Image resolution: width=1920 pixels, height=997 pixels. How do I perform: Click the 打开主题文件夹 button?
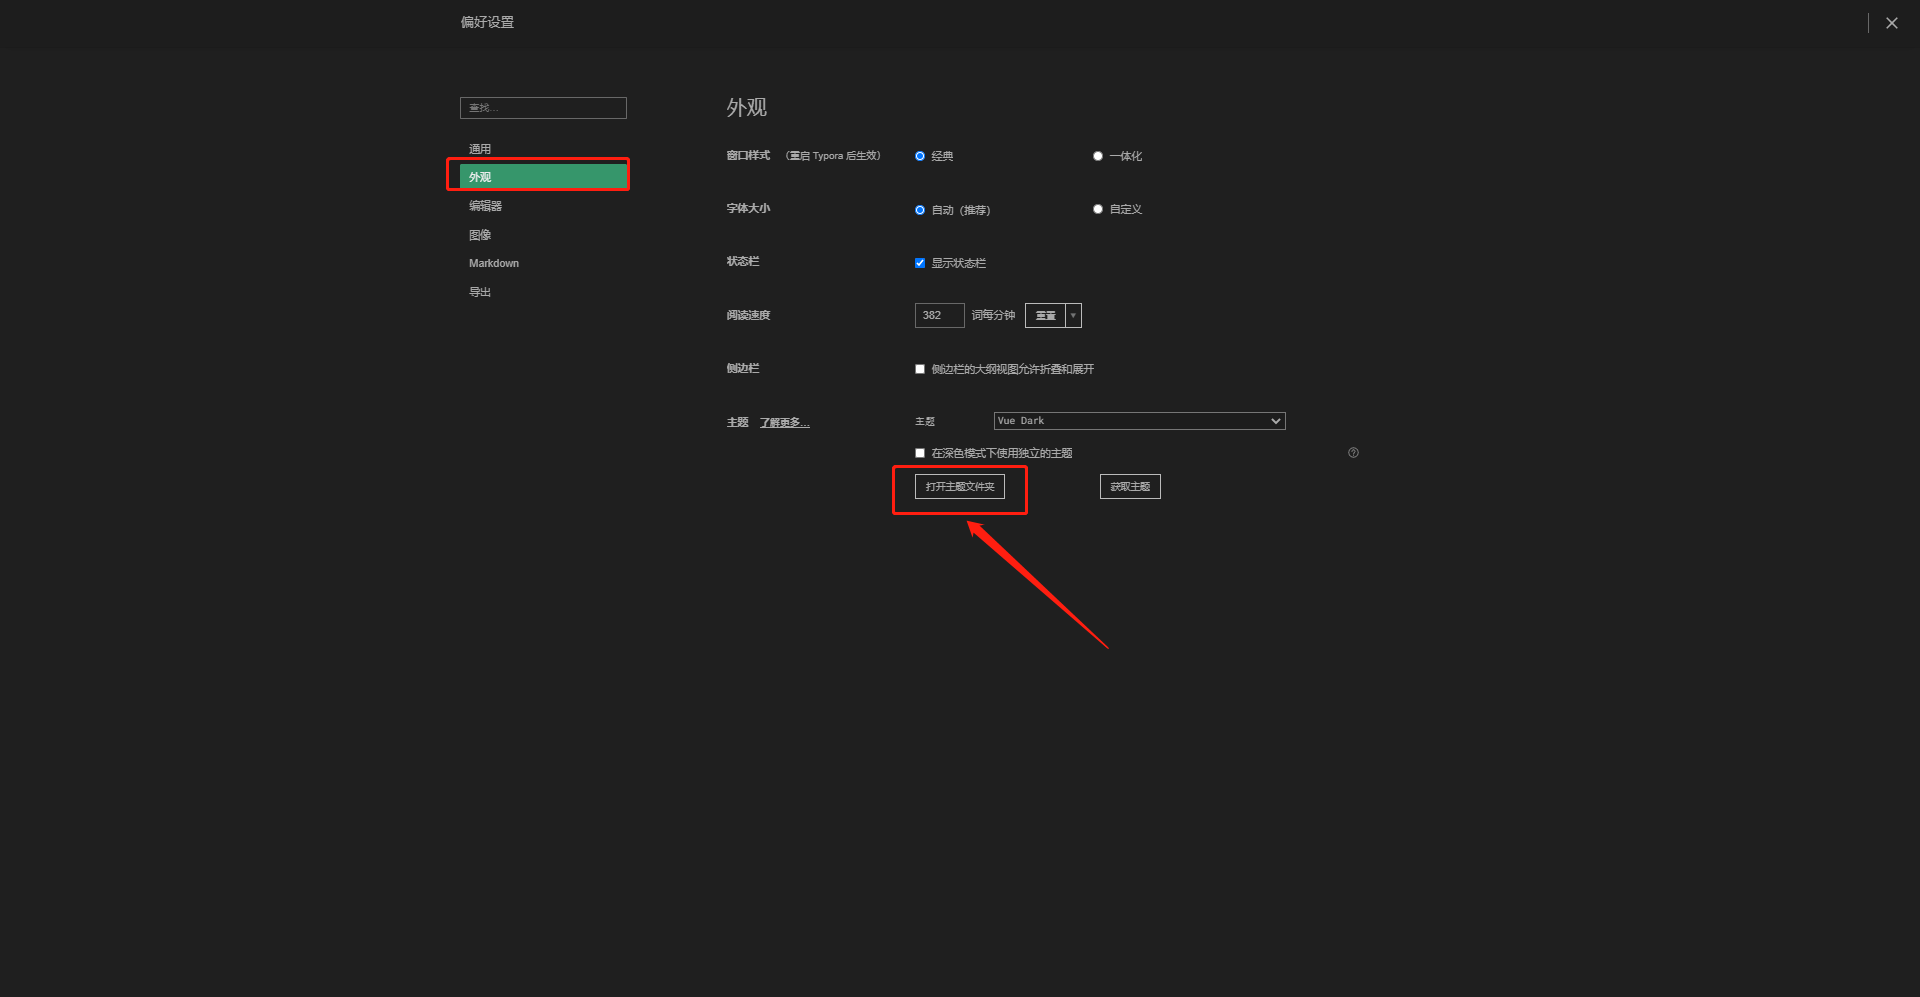coord(959,487)
